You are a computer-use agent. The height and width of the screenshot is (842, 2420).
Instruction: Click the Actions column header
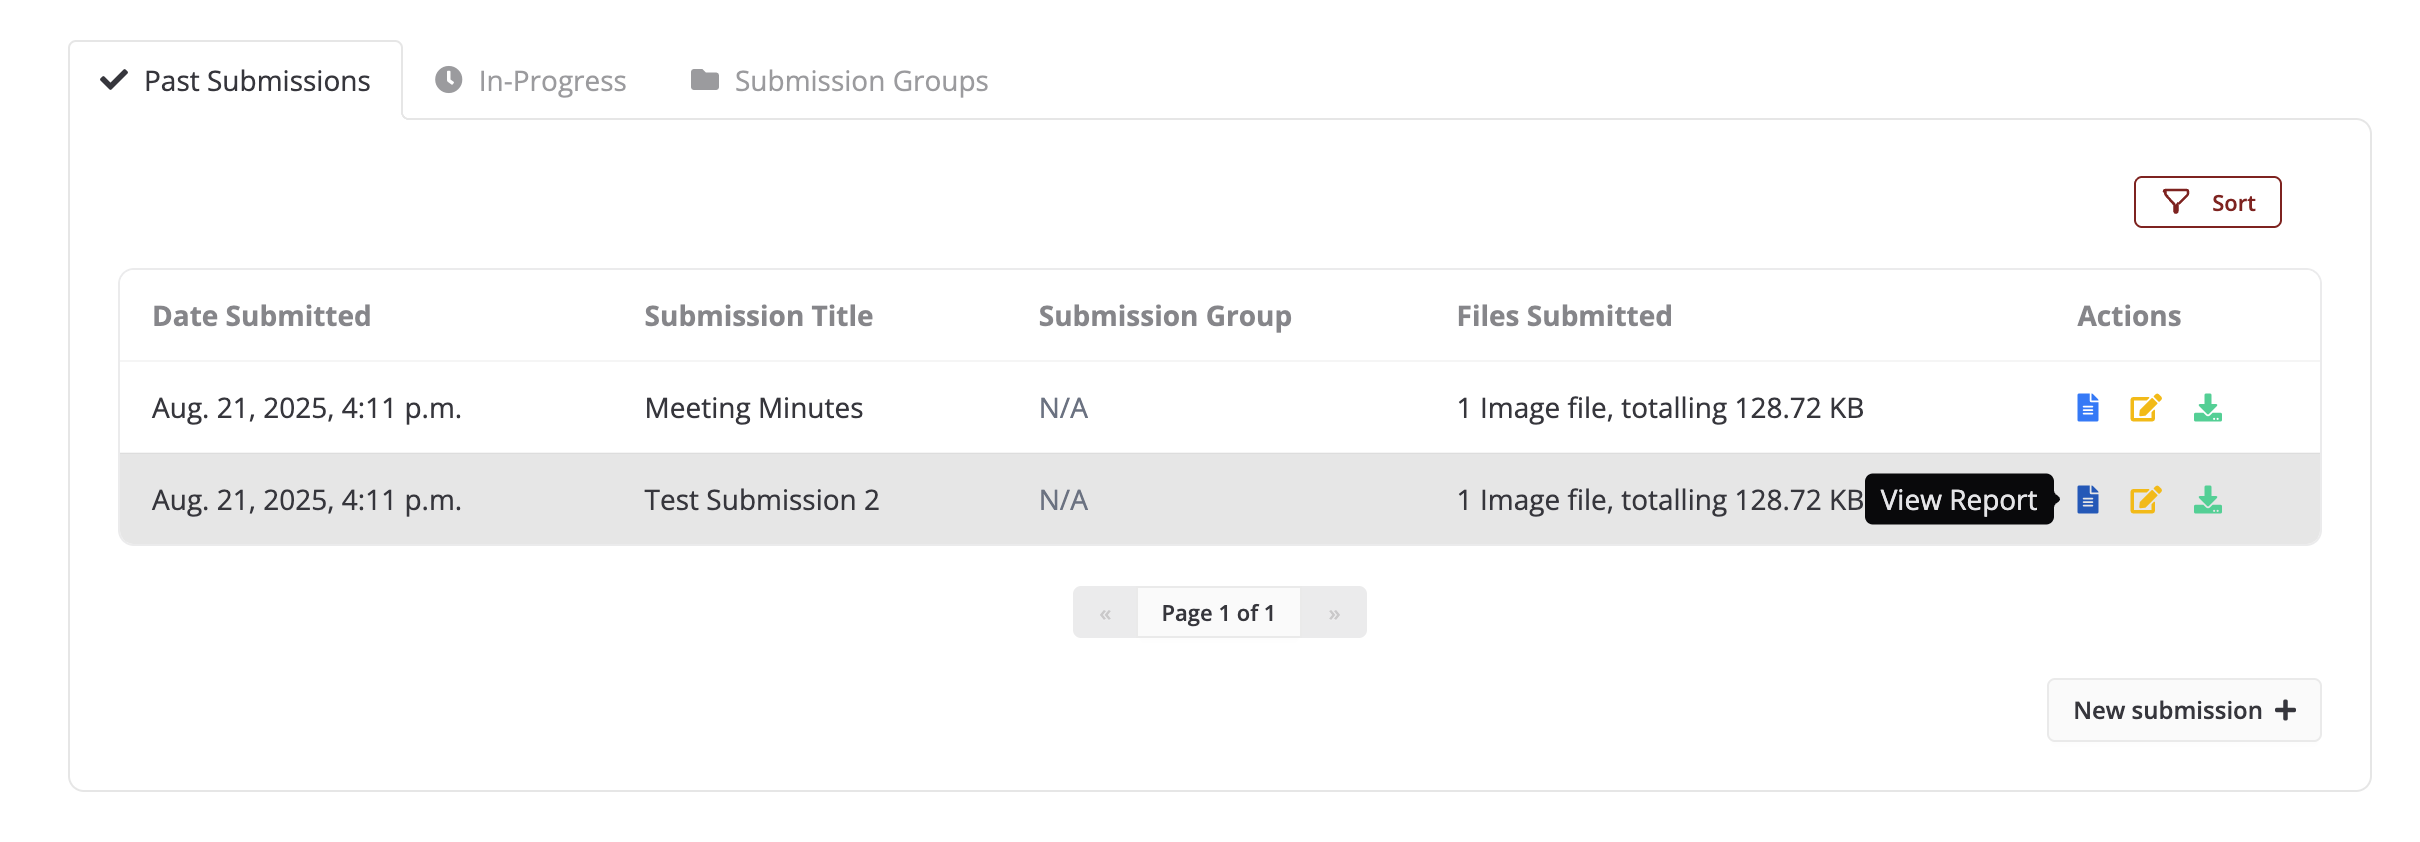(x=2129, y=316)
